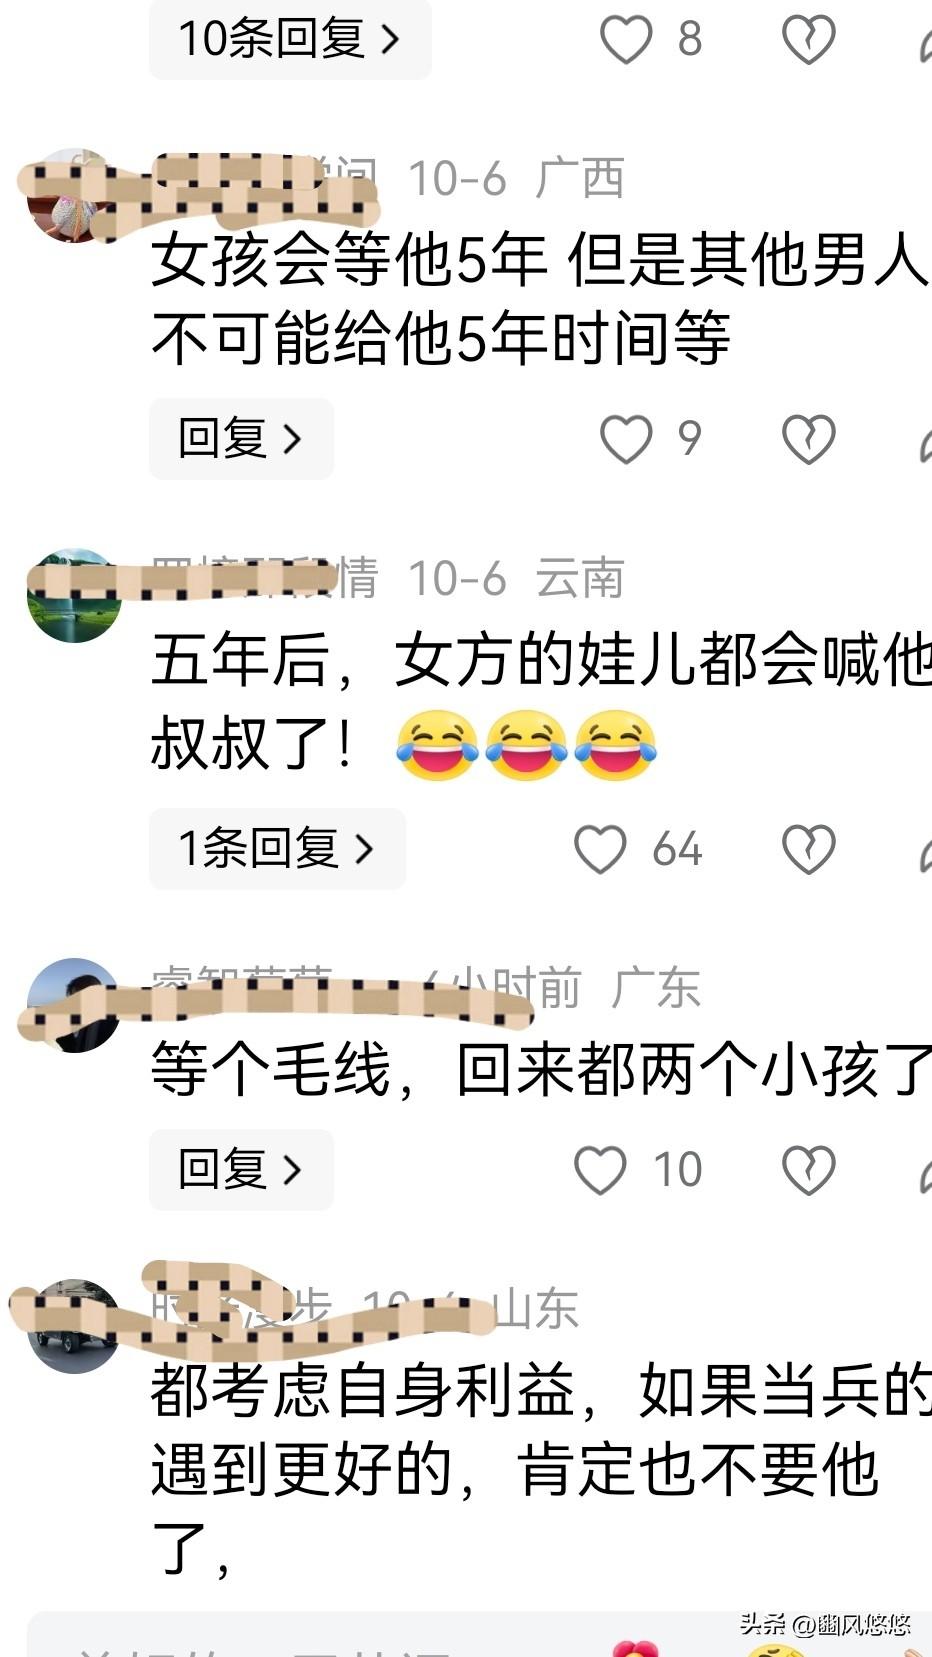The width and height of the screenshot is (932, 1657).
Task: Like the Guangxi comment with 9 likes
Action: click(626, 439)
